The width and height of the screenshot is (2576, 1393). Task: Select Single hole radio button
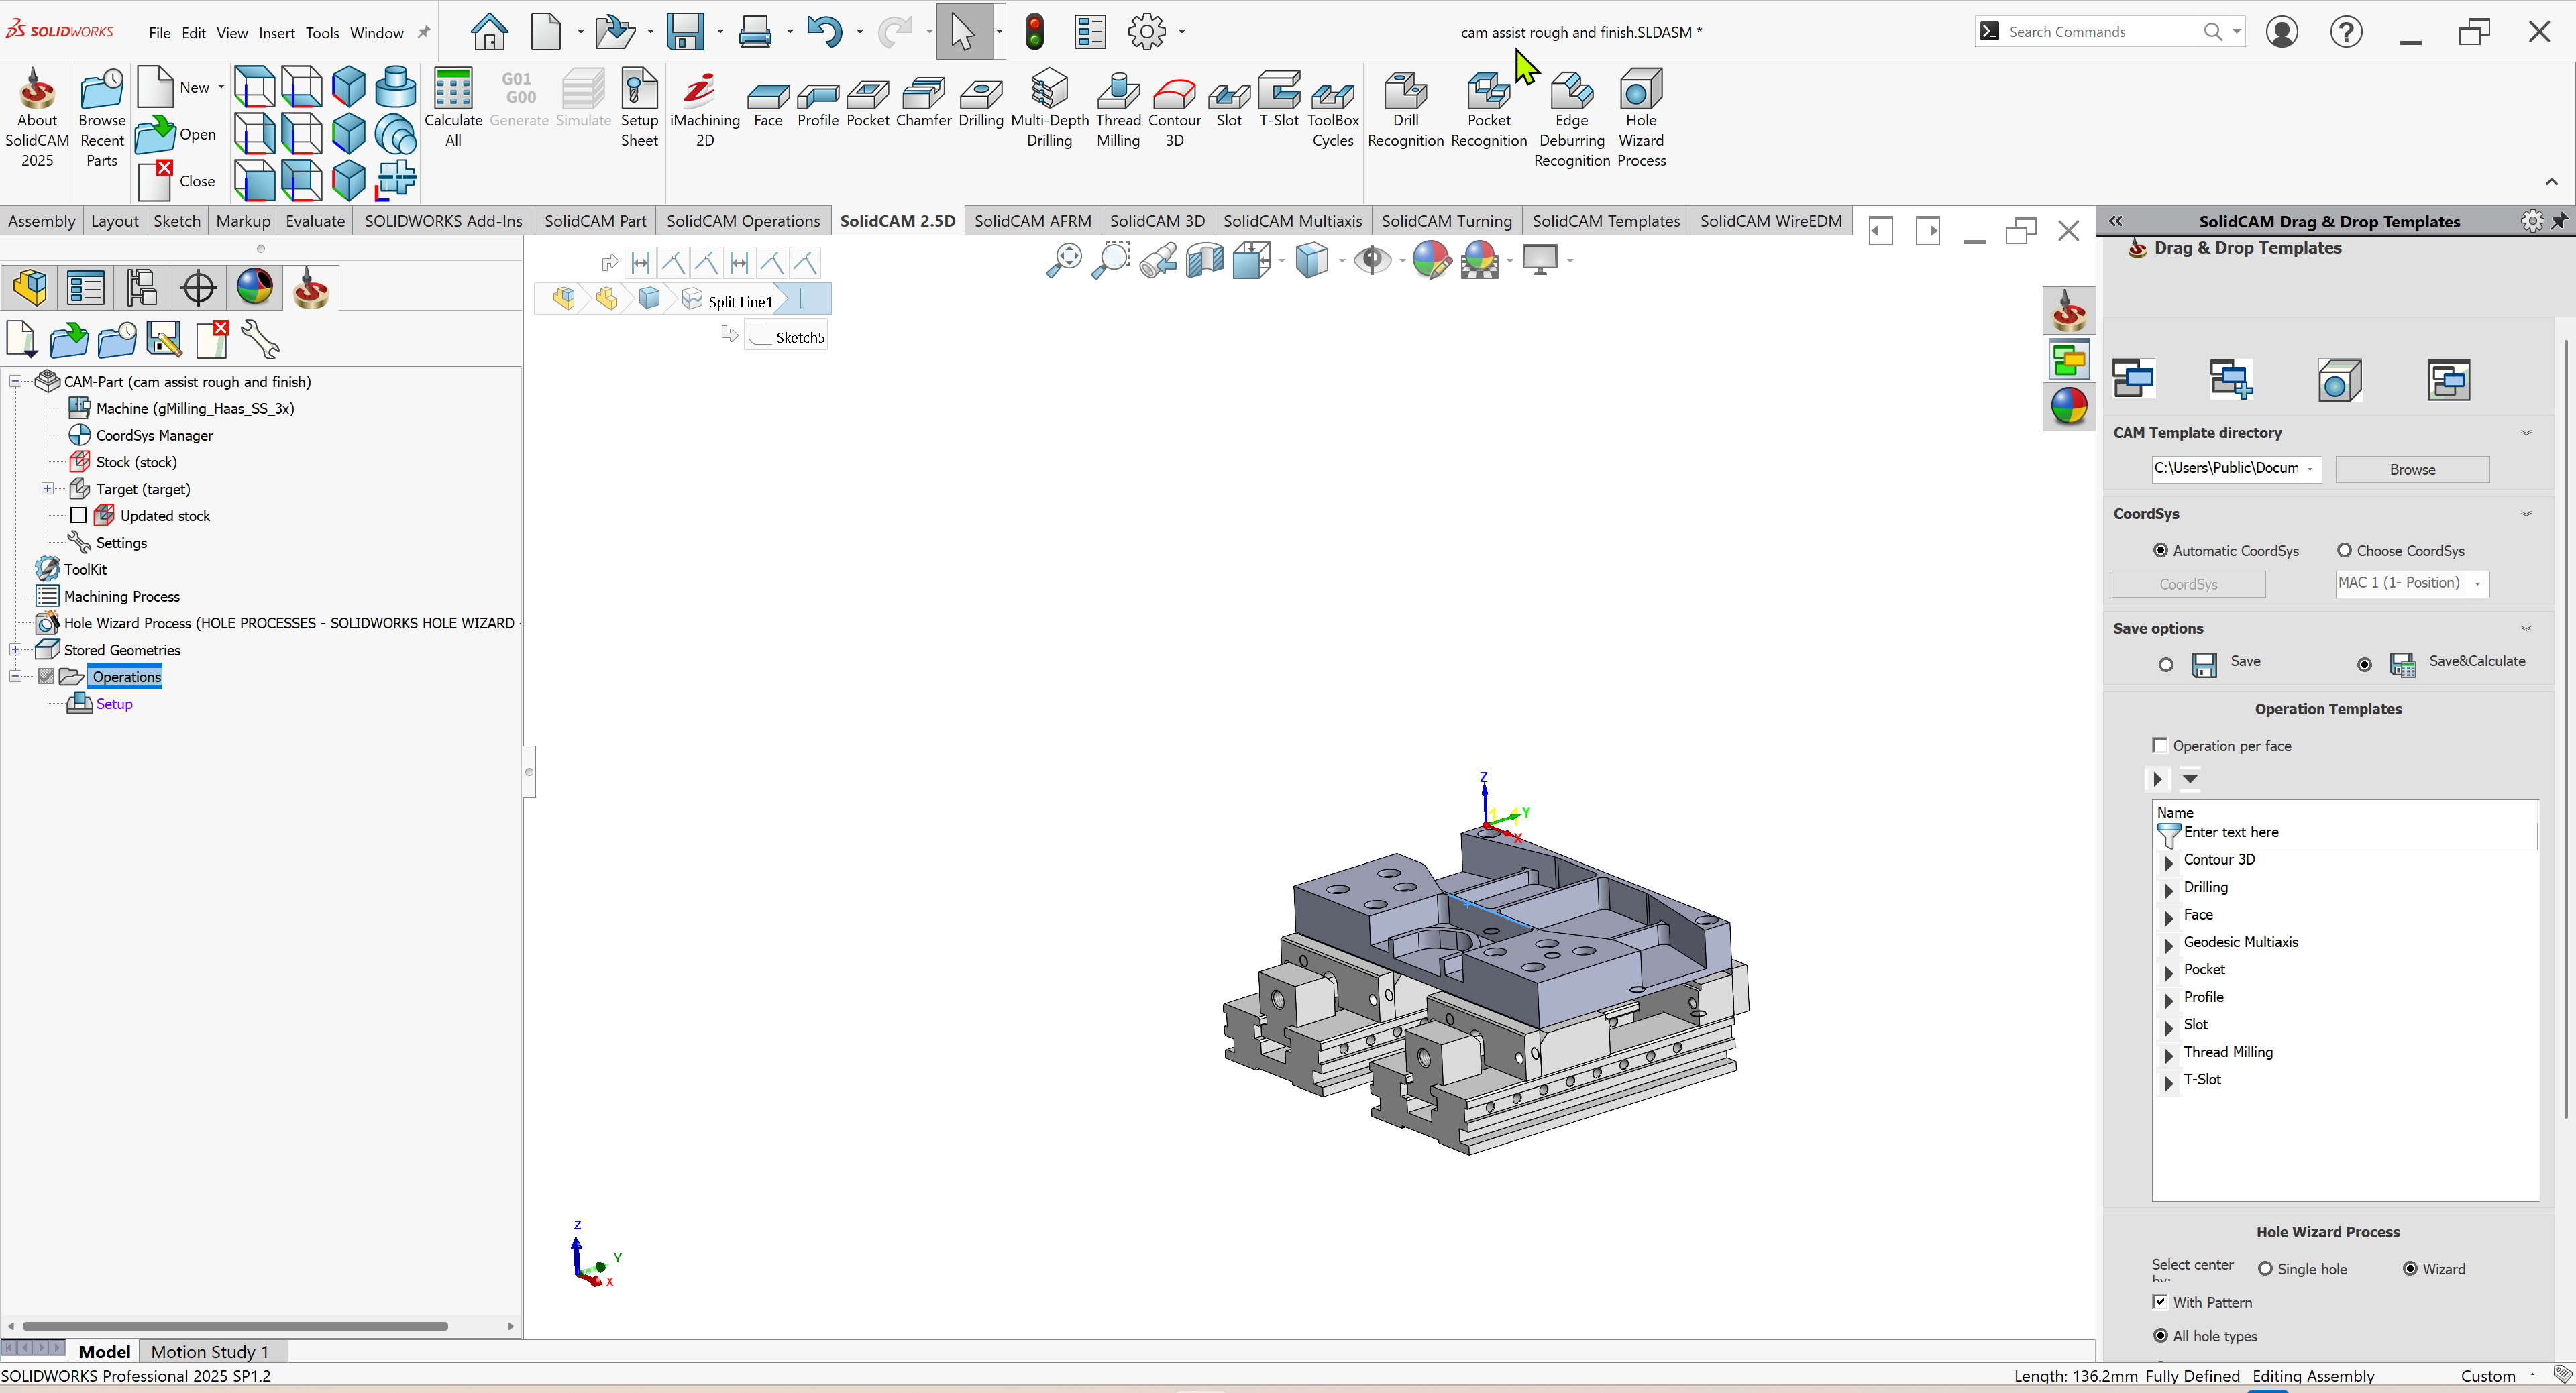click(x=2265, y=1268)
